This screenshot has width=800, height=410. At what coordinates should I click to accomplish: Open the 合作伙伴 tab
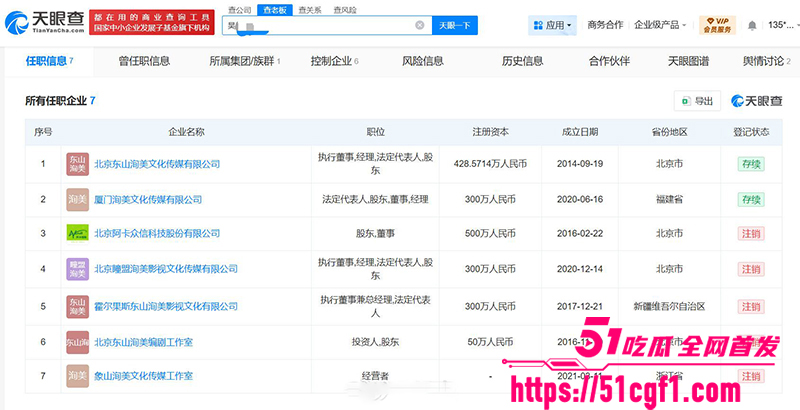point(609,61)
